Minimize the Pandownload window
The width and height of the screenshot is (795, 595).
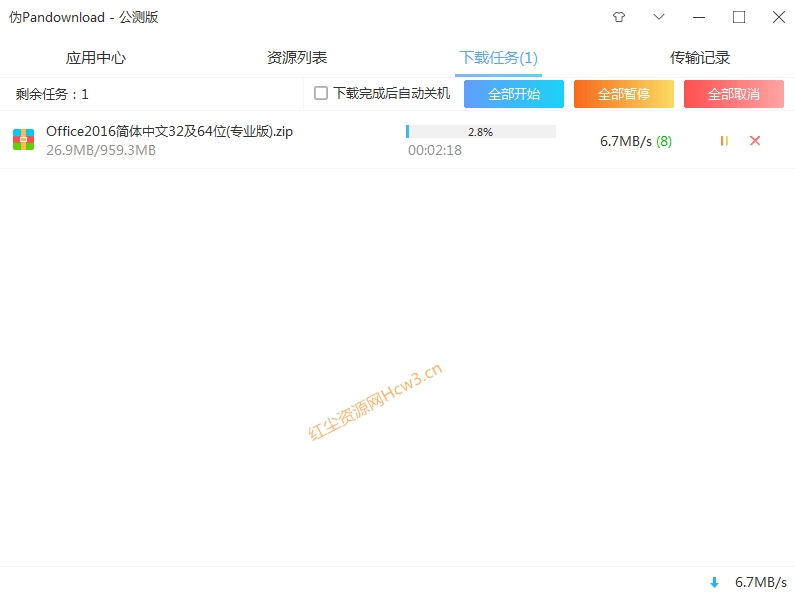[699, 17]
